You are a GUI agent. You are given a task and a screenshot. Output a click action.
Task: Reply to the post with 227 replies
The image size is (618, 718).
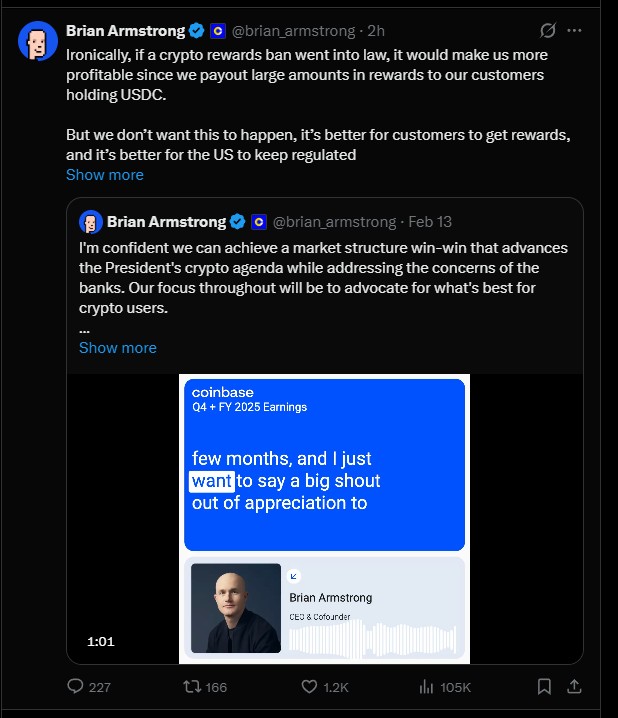(75, 687)
